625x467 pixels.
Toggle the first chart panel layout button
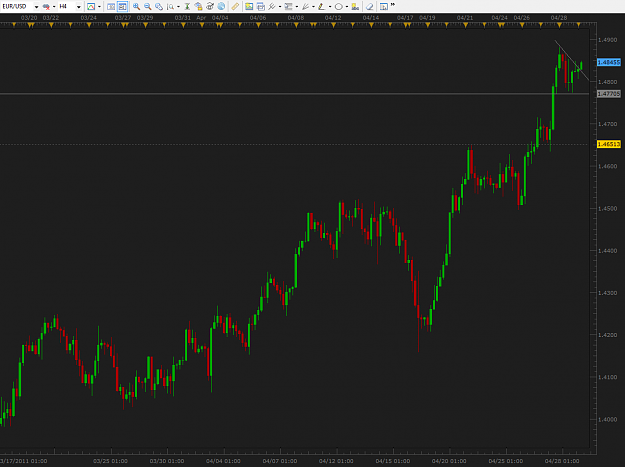click(x=111, y=7)
